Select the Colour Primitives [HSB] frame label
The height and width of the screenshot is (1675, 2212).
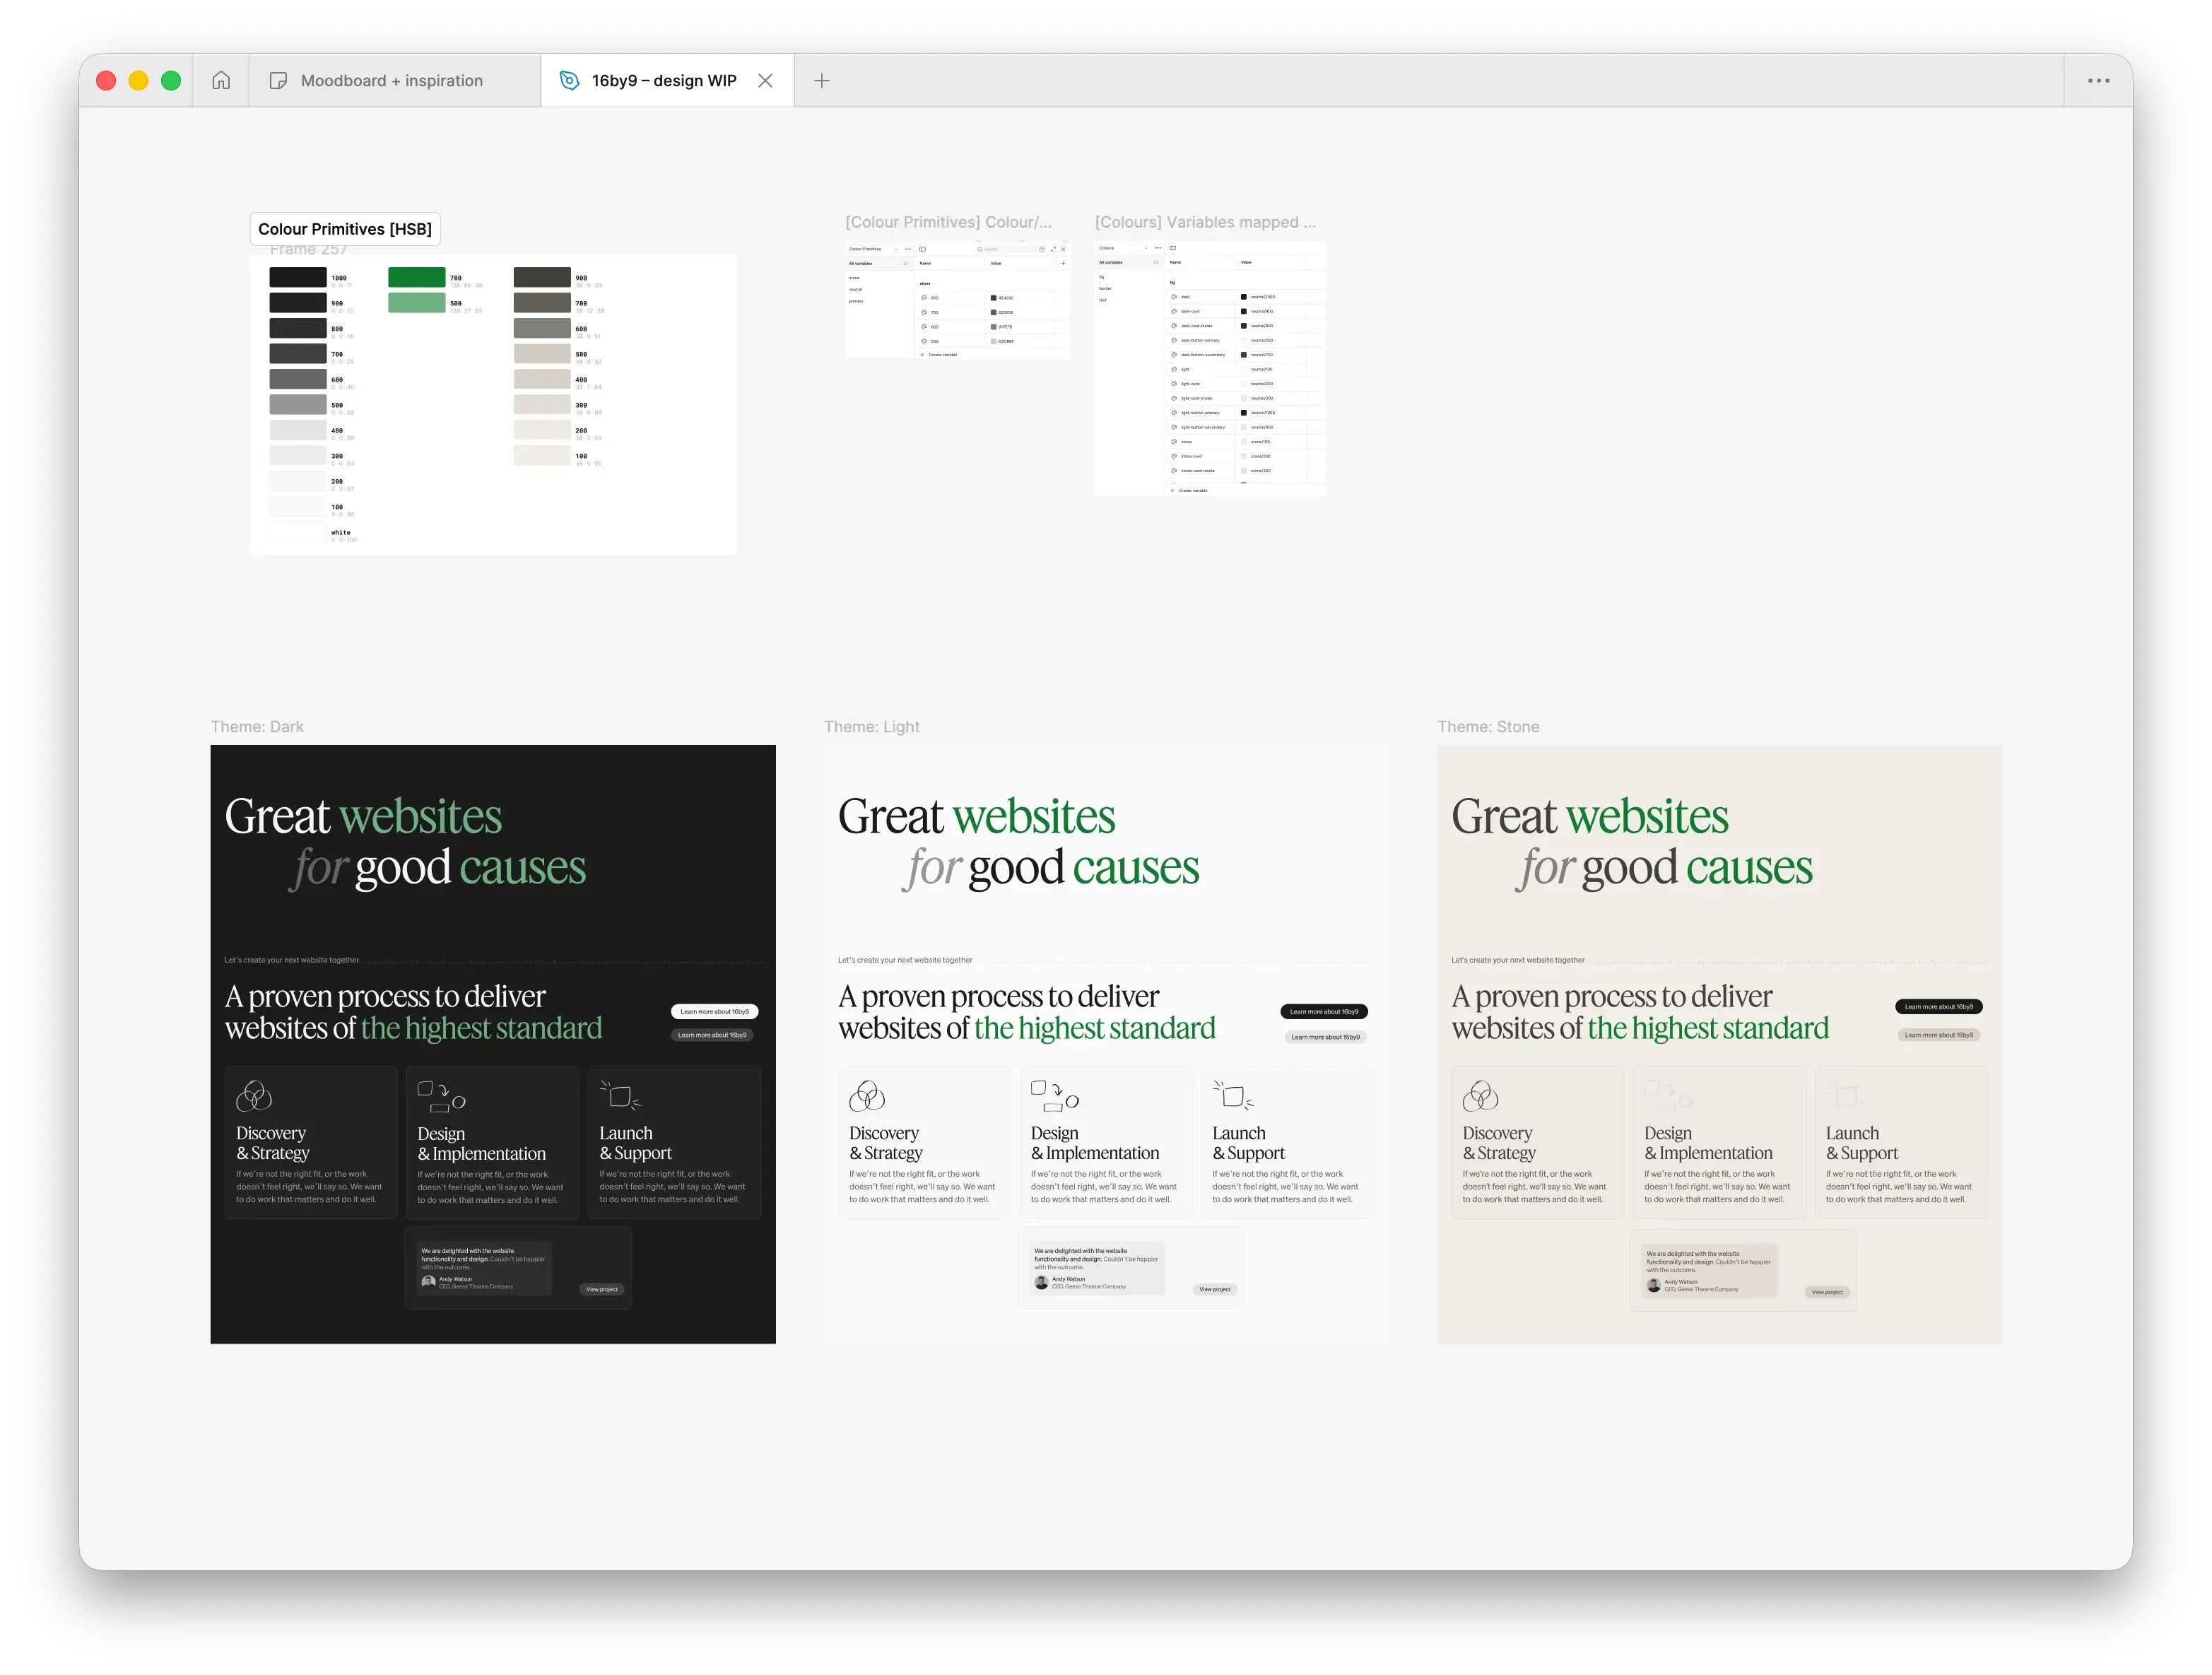[344, 229]
